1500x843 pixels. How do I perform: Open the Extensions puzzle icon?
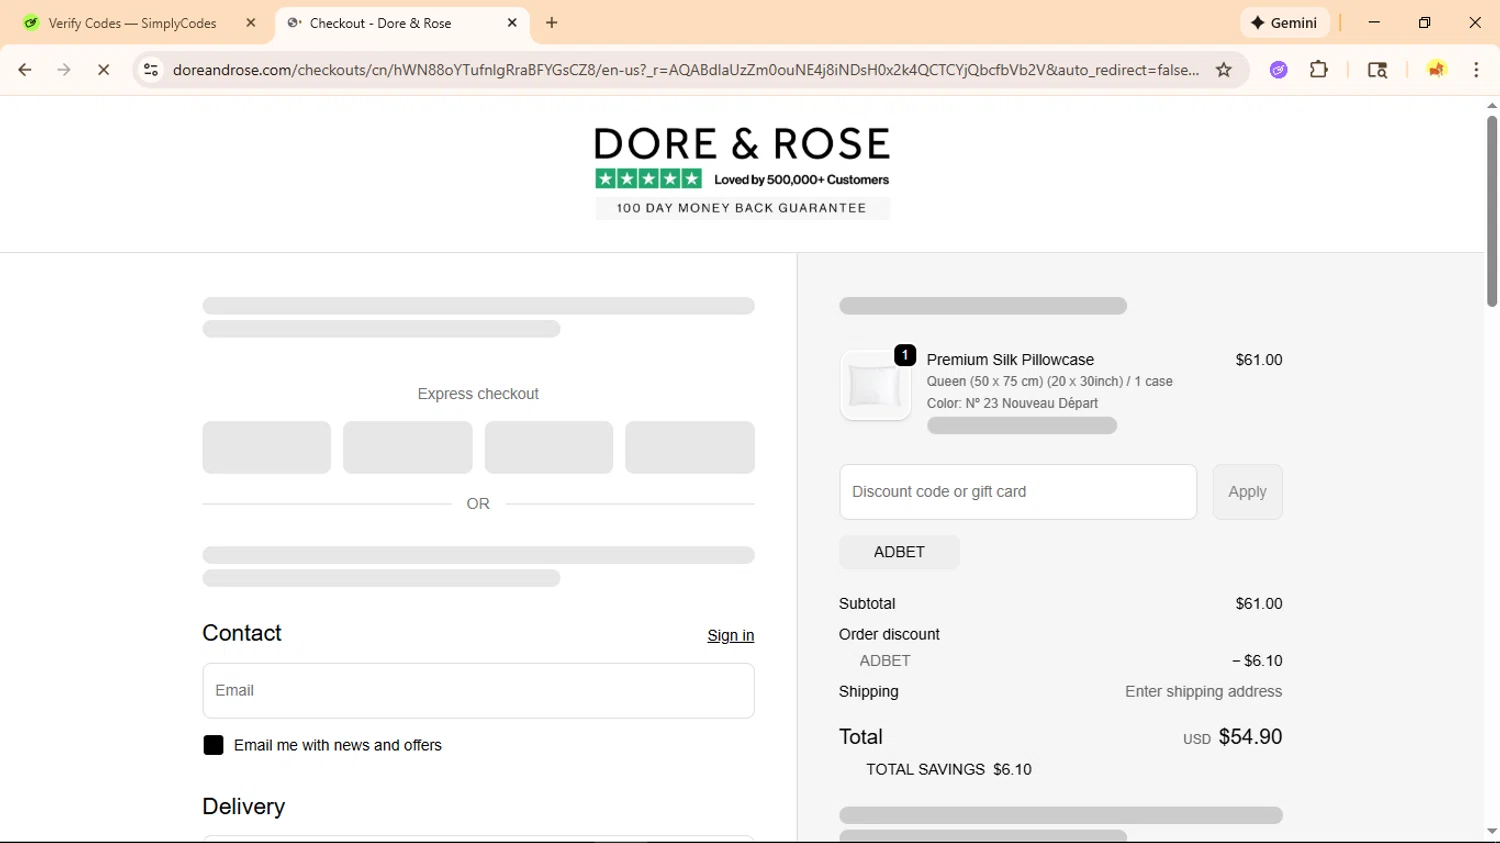1319,70
